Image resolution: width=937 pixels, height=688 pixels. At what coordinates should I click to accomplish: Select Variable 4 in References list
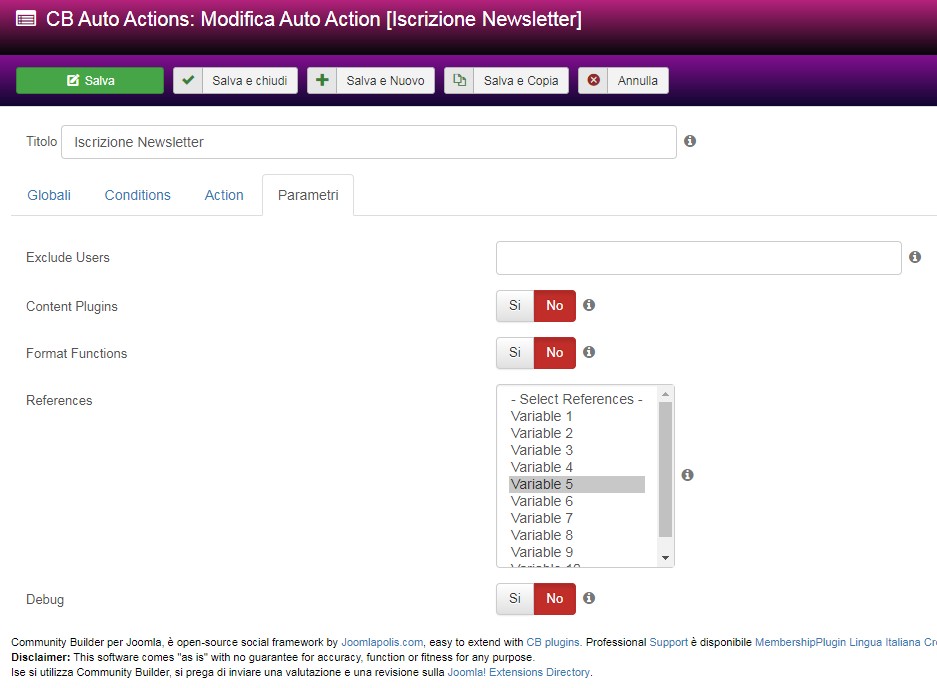tap(577, 467)
